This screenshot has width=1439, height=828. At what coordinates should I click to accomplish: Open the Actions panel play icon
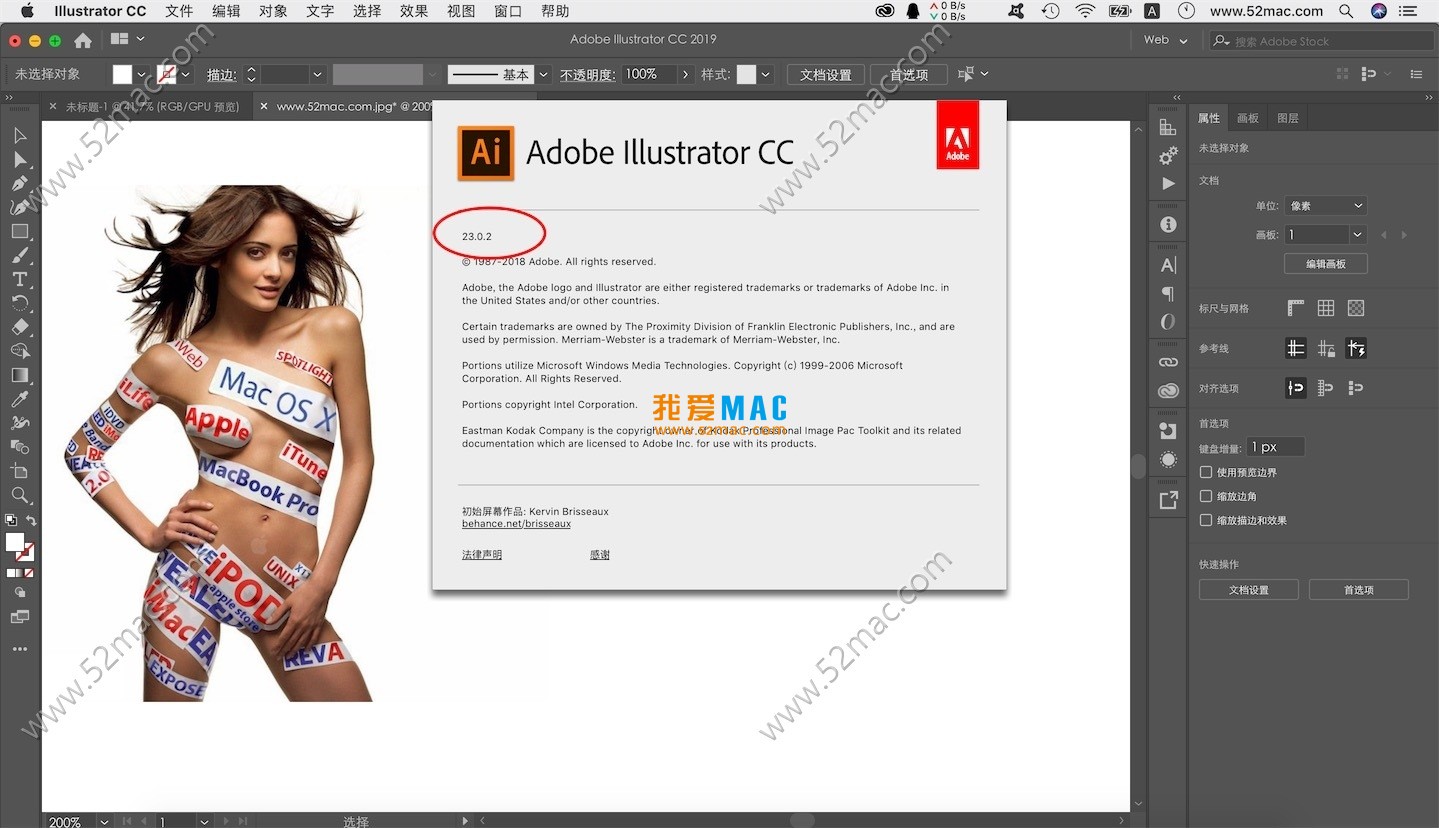pyautogui.click(x=1168, y=184)
